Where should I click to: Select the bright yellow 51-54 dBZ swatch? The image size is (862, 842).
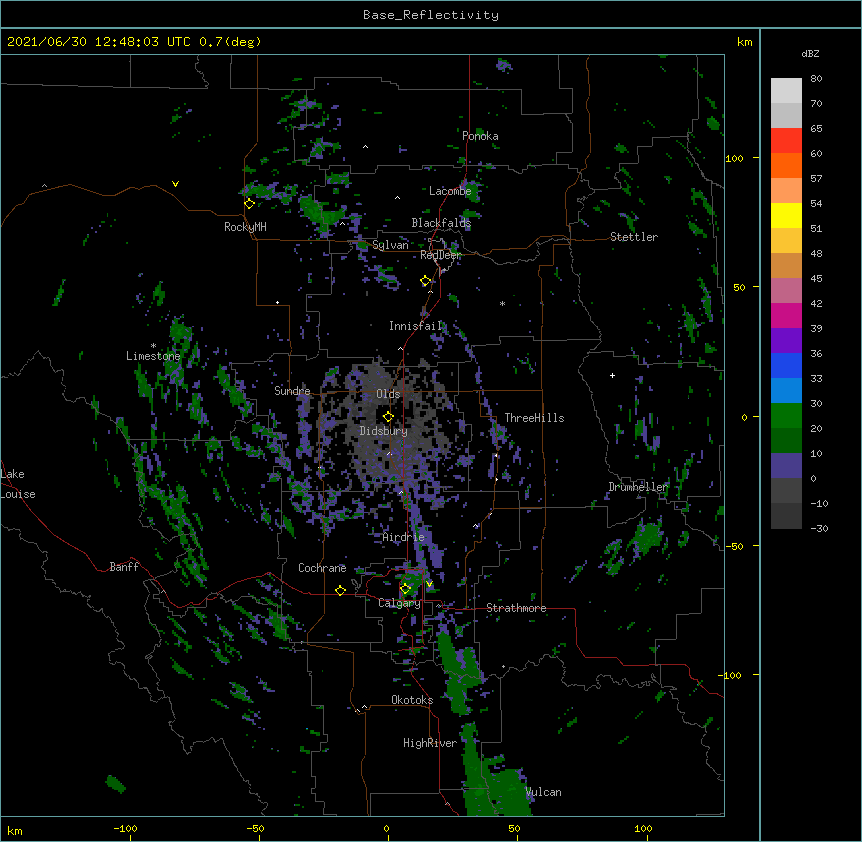click(786, 215)
